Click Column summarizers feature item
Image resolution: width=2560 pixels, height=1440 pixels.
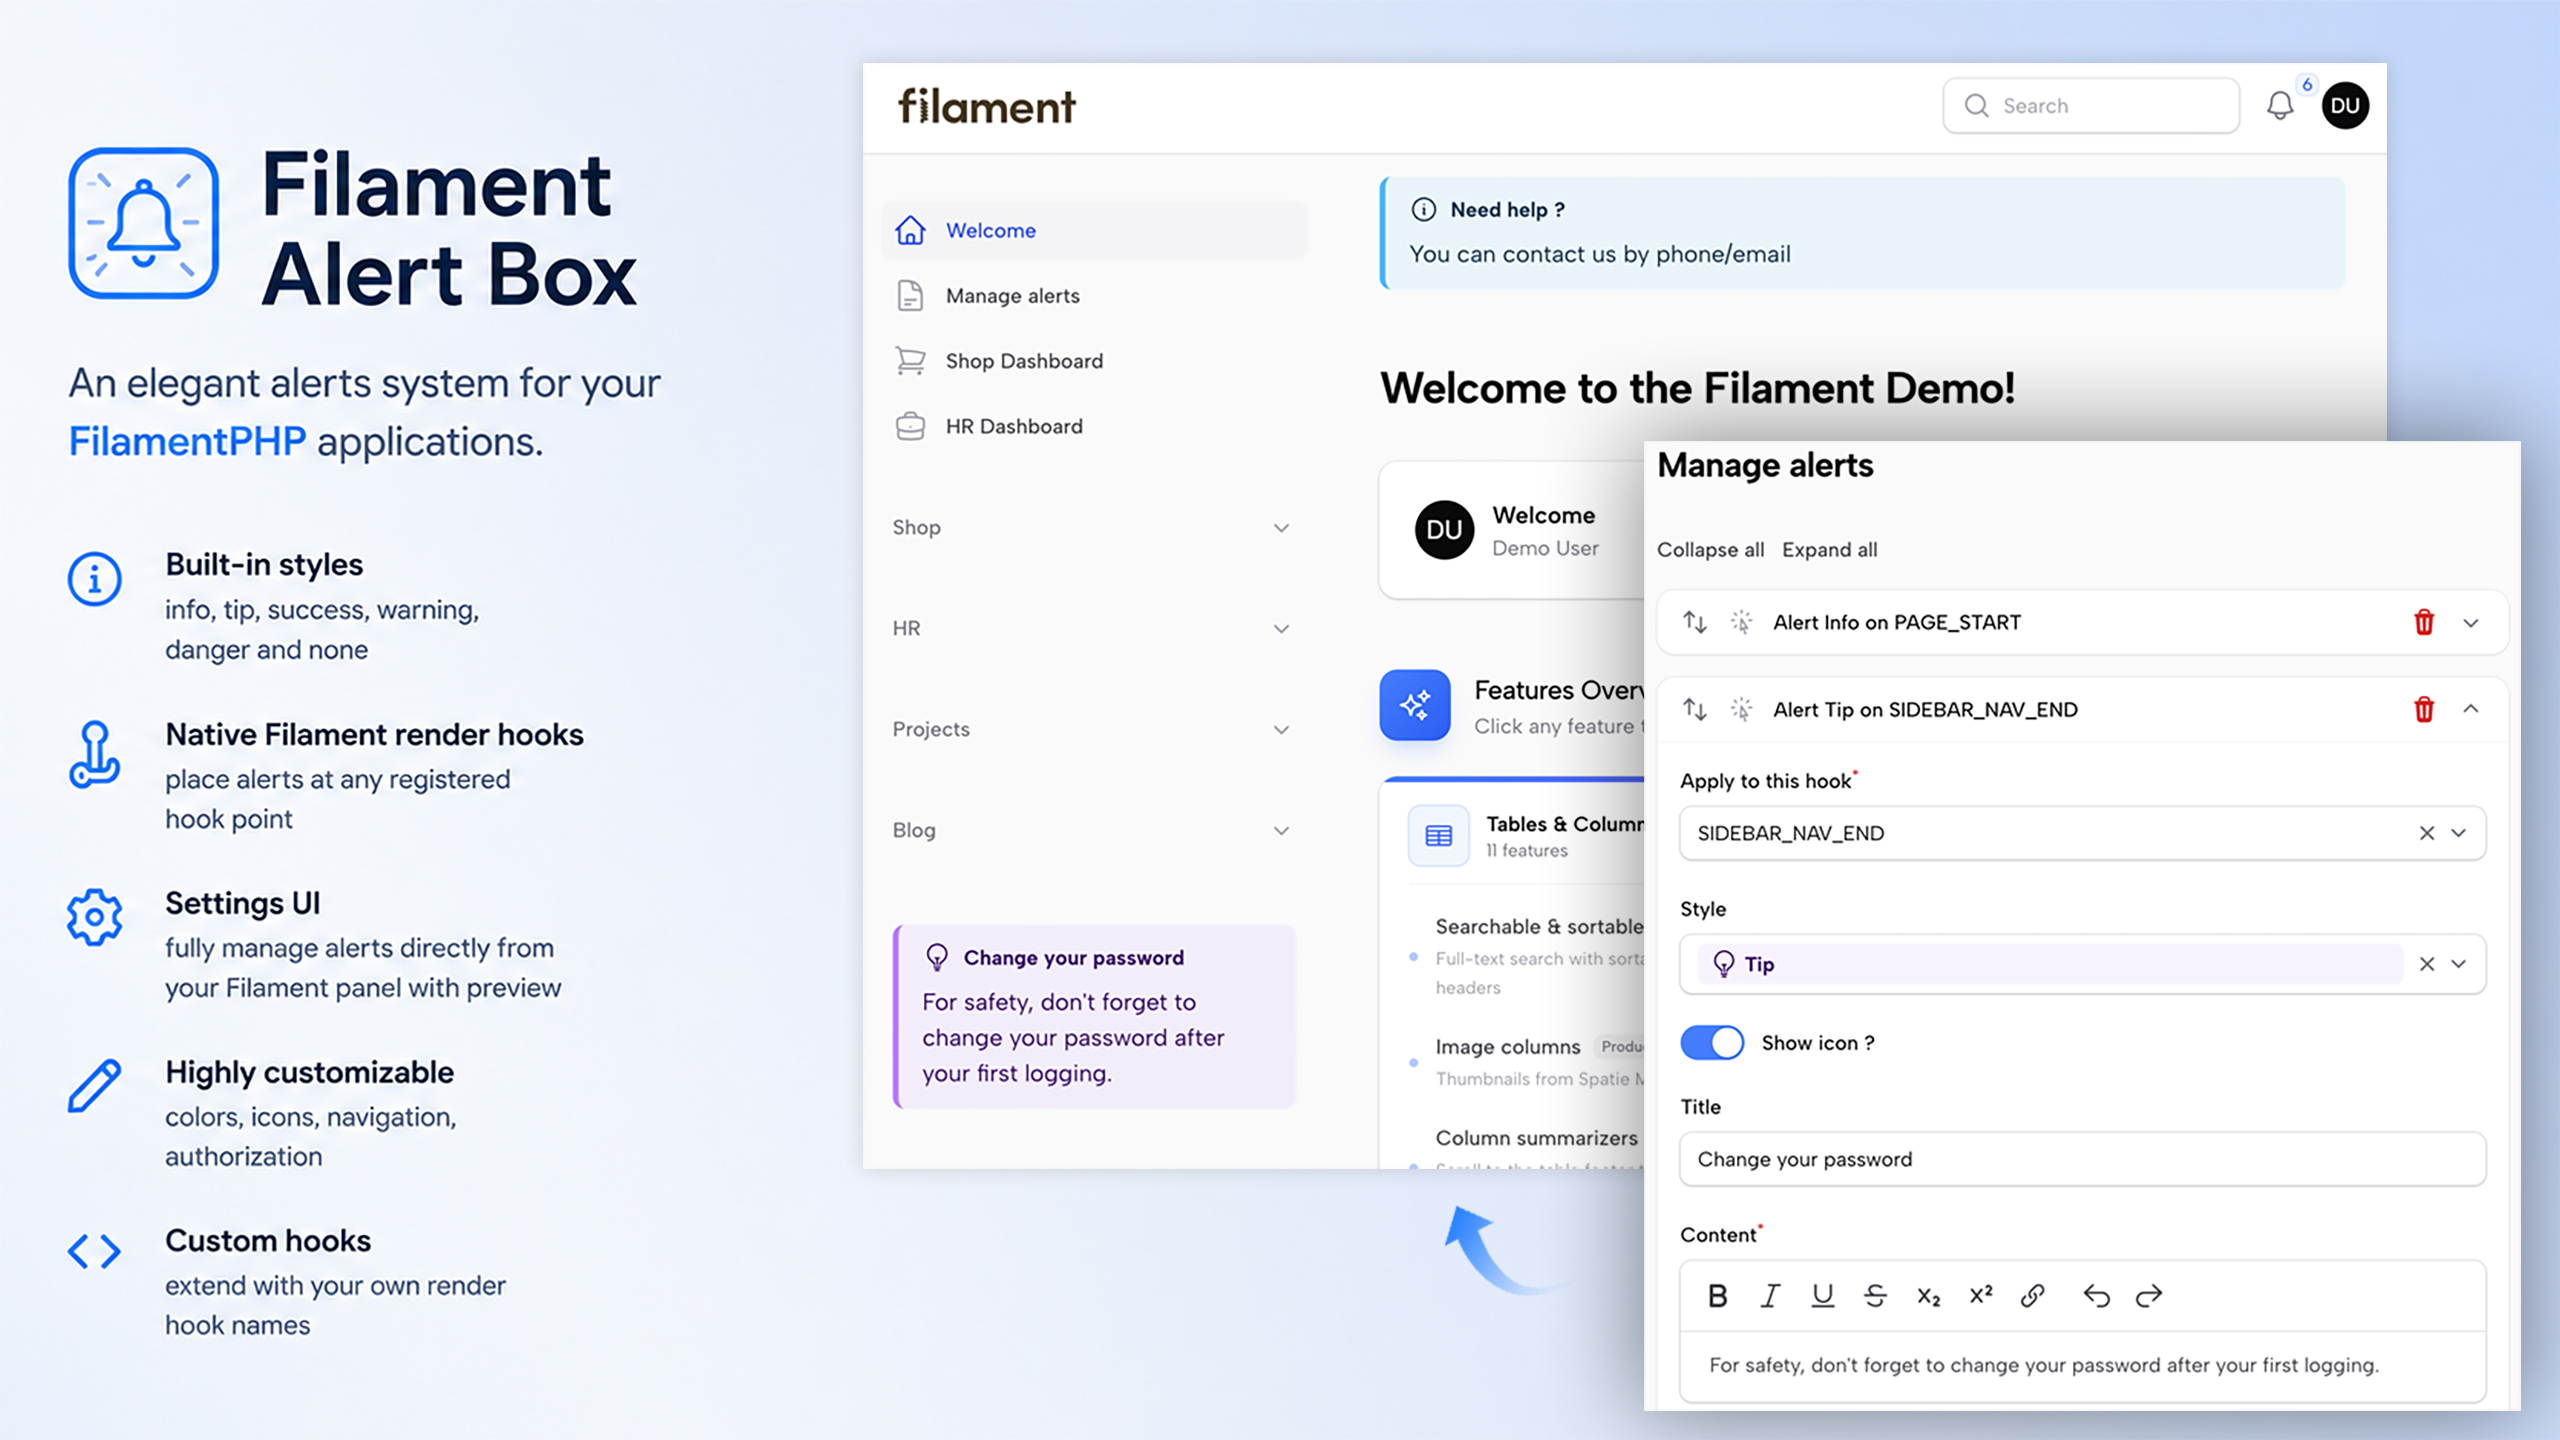point(1537,1138)
